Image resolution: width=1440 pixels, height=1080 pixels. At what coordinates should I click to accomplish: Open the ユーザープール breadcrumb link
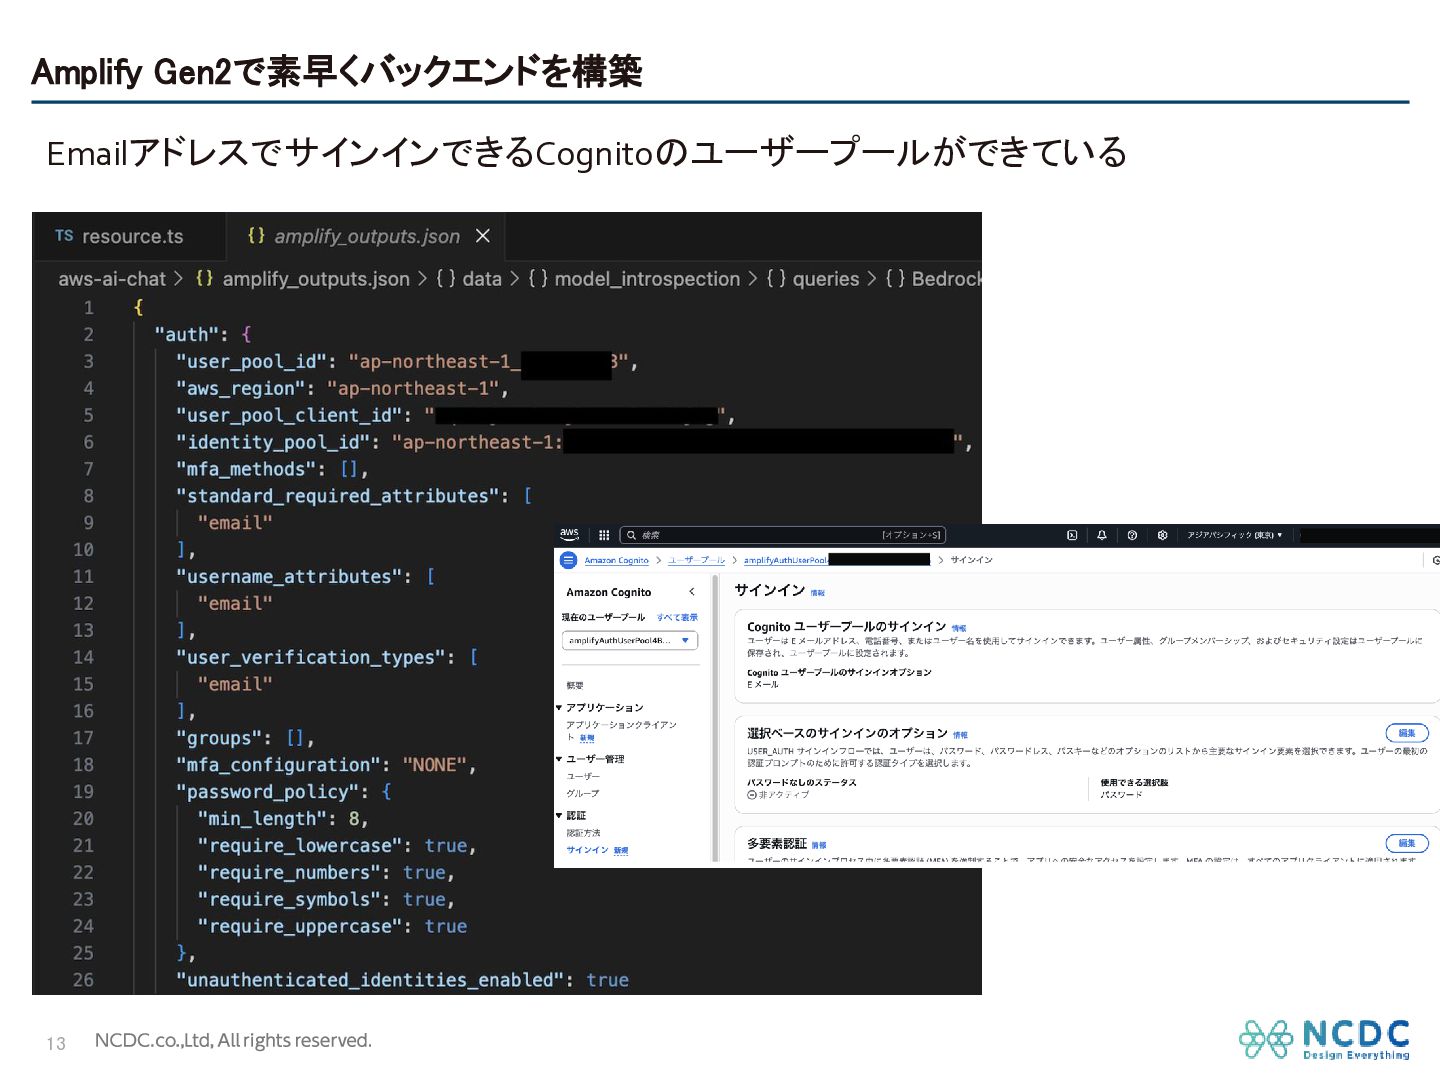(697, 560)
